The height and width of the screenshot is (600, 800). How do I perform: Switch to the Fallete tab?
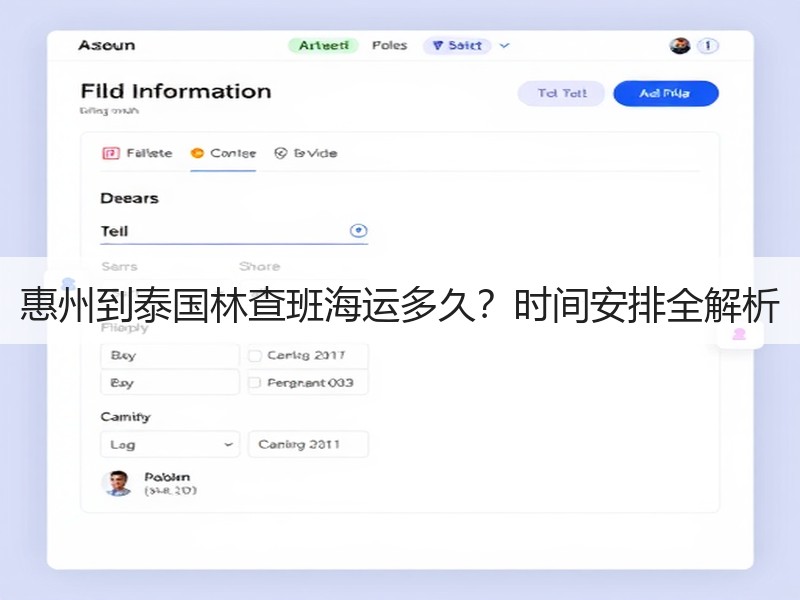137,153
